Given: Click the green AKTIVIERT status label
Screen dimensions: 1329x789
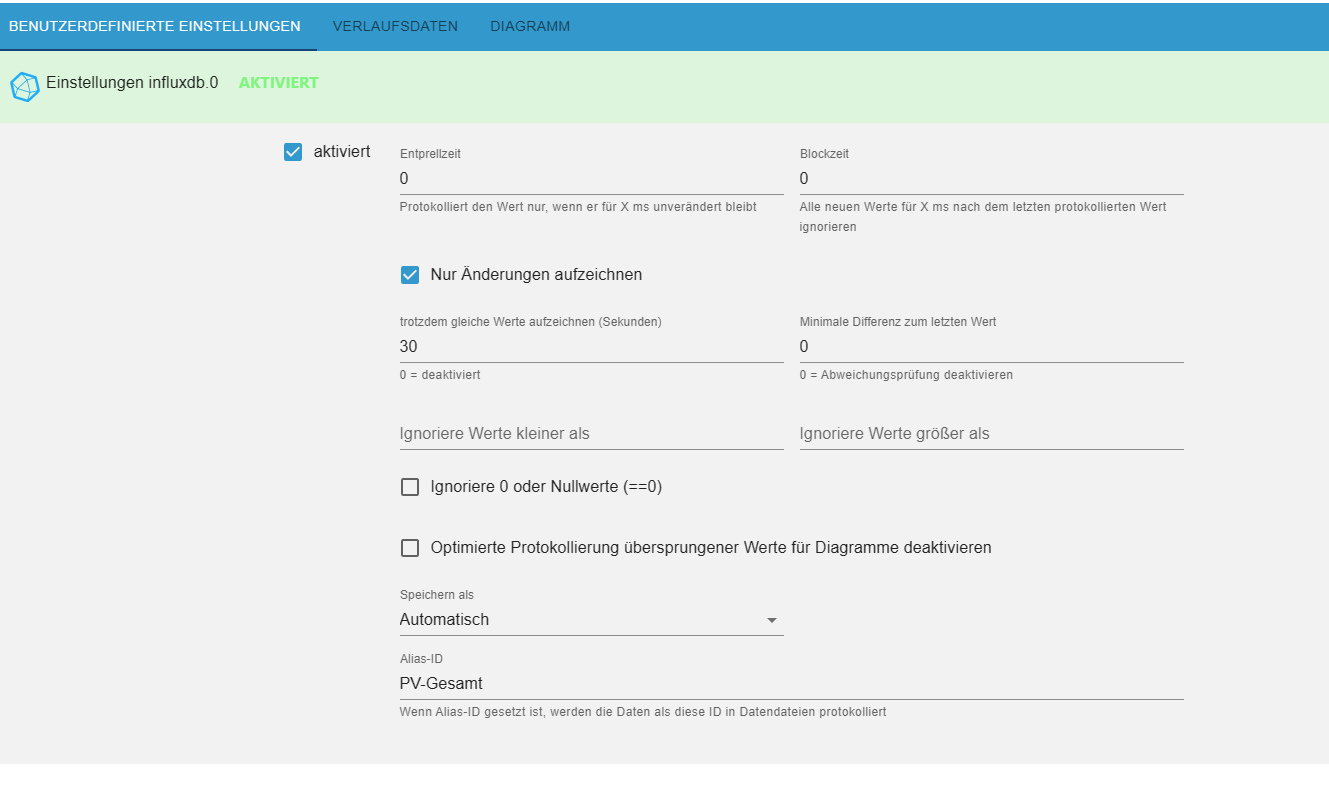Looking at the screenshot, I should [x=279, y=83].
